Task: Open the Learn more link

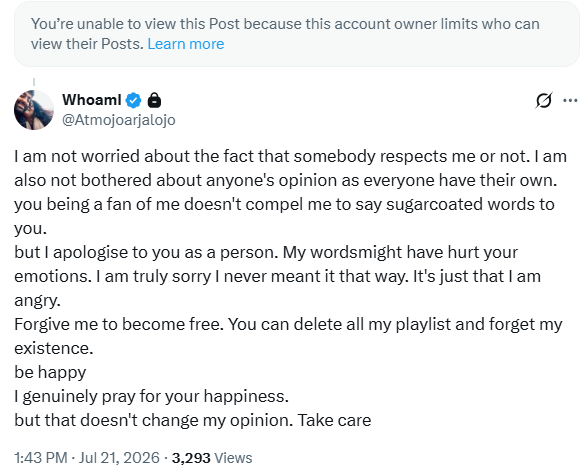Action: pos(186,44)
